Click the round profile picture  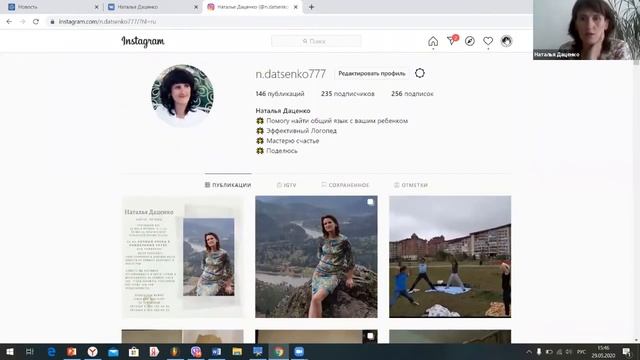point(182,96)
